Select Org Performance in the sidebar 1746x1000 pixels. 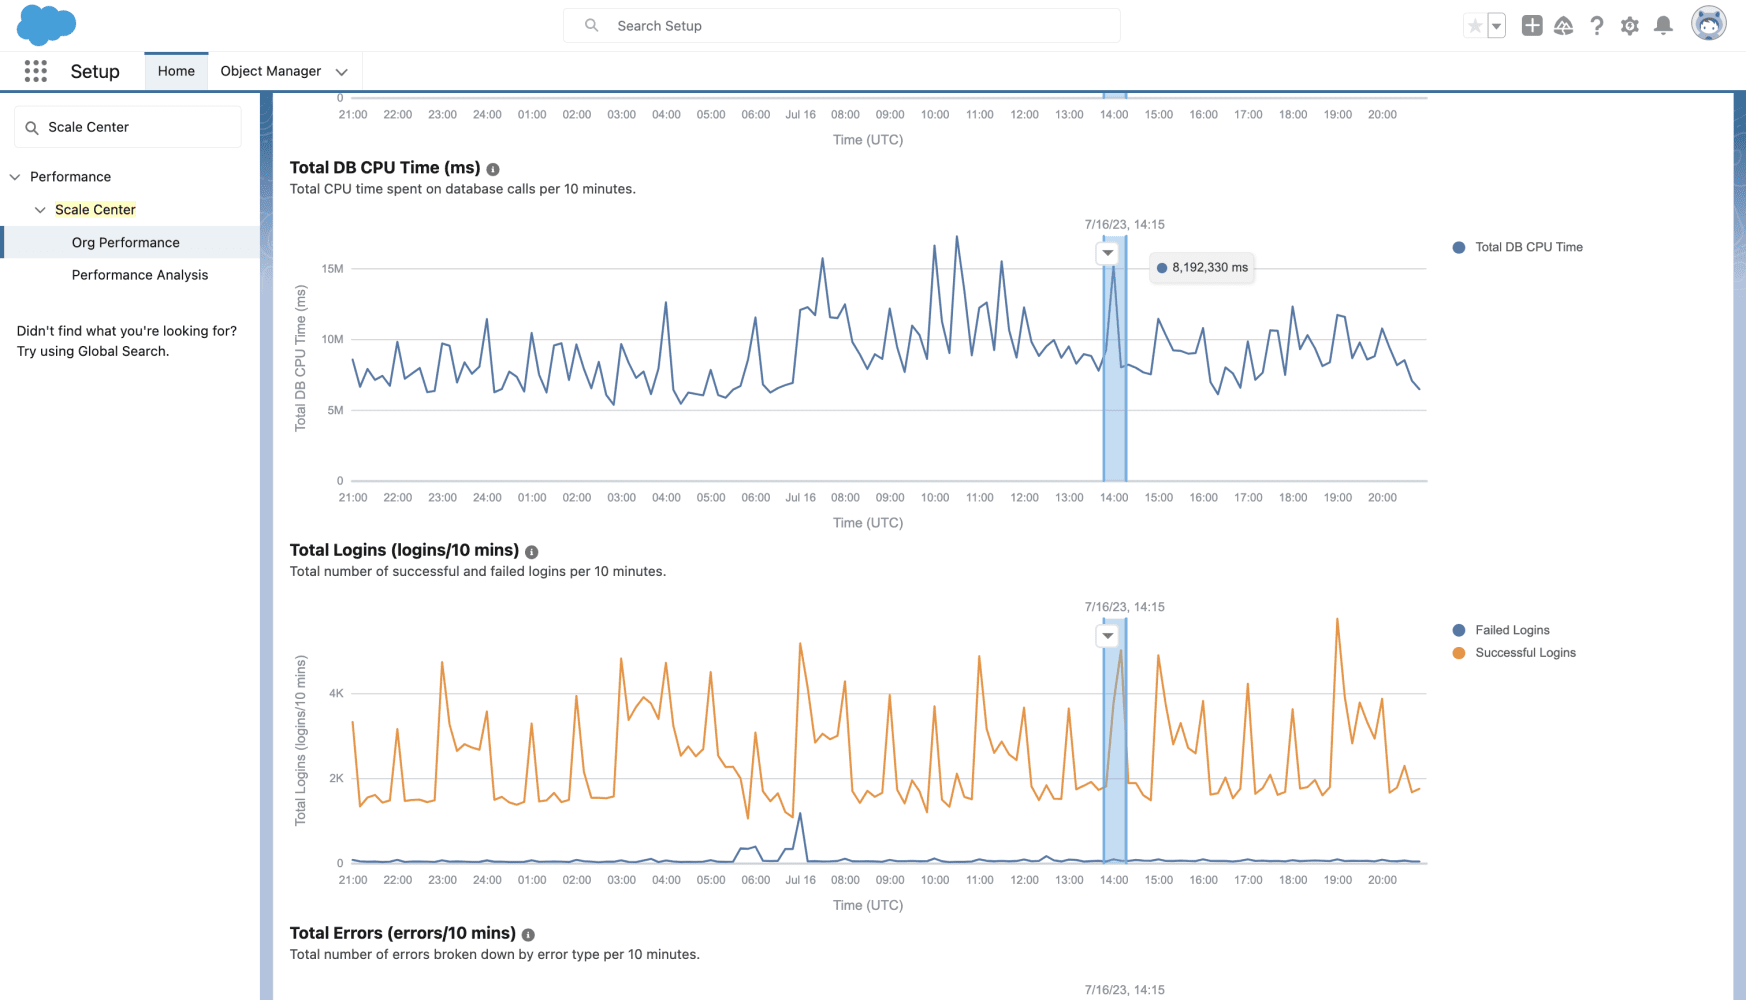pyautogui.click(x=126, y=242)
